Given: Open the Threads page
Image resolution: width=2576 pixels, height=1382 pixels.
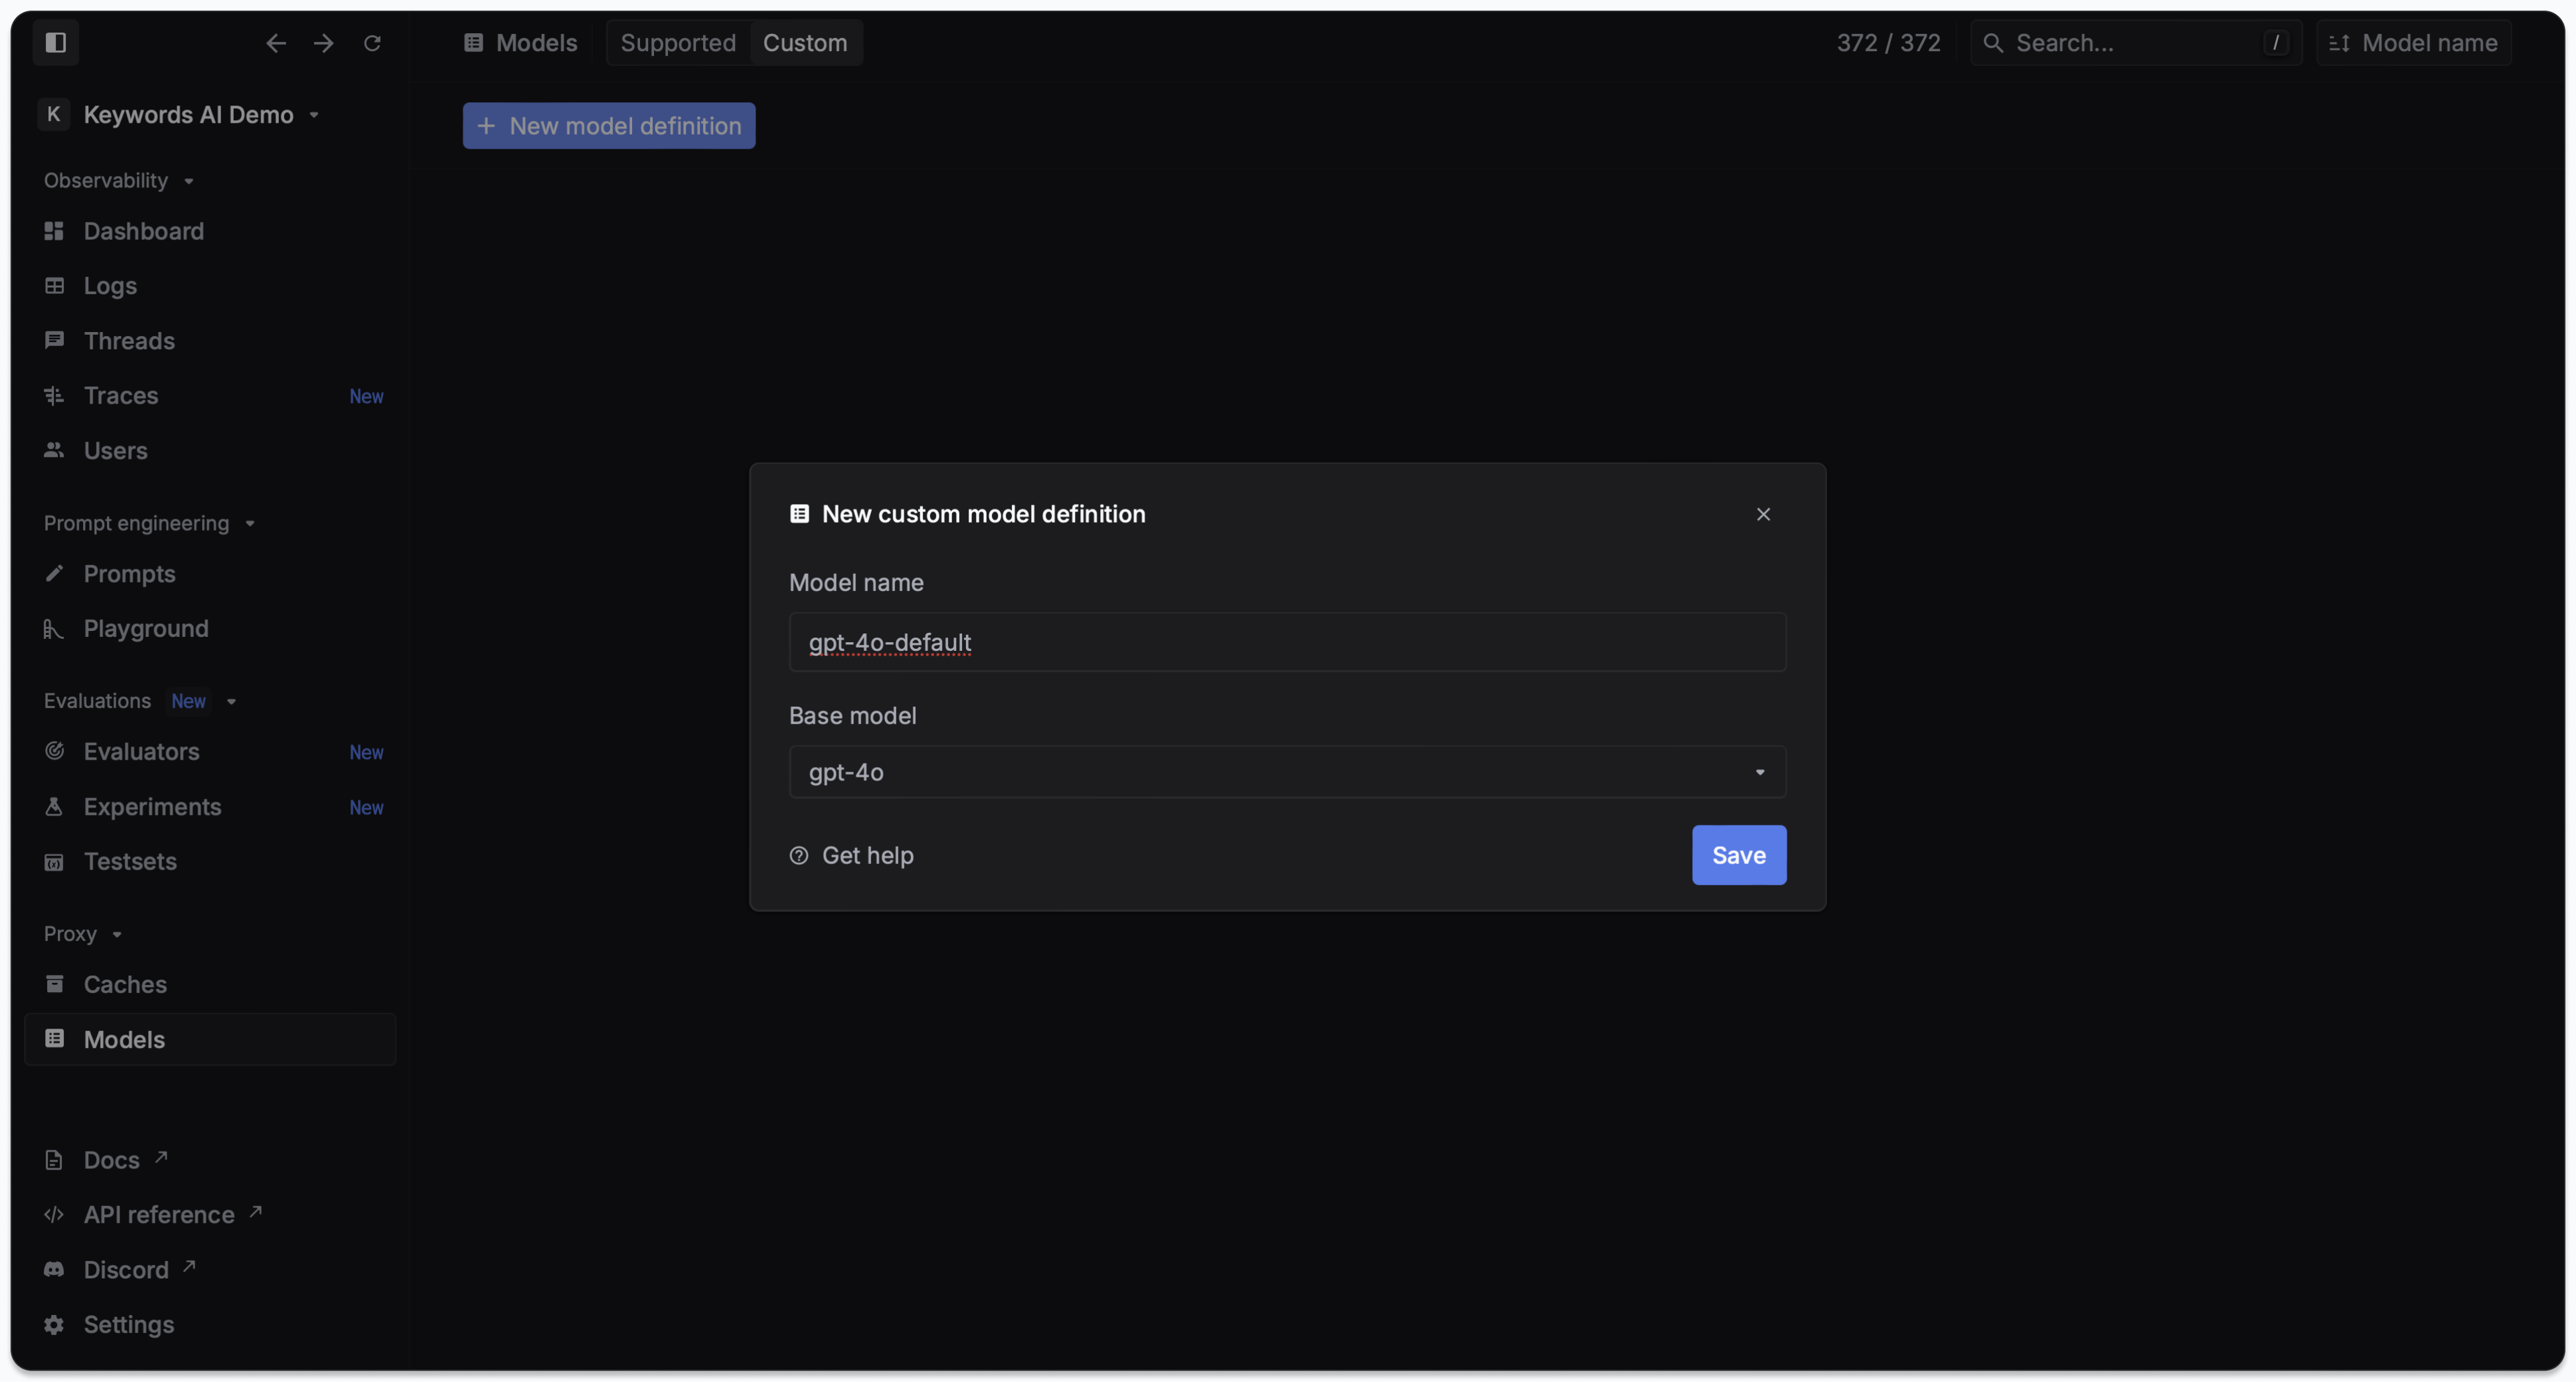Looking at the screenshot, I should (210, 340).
